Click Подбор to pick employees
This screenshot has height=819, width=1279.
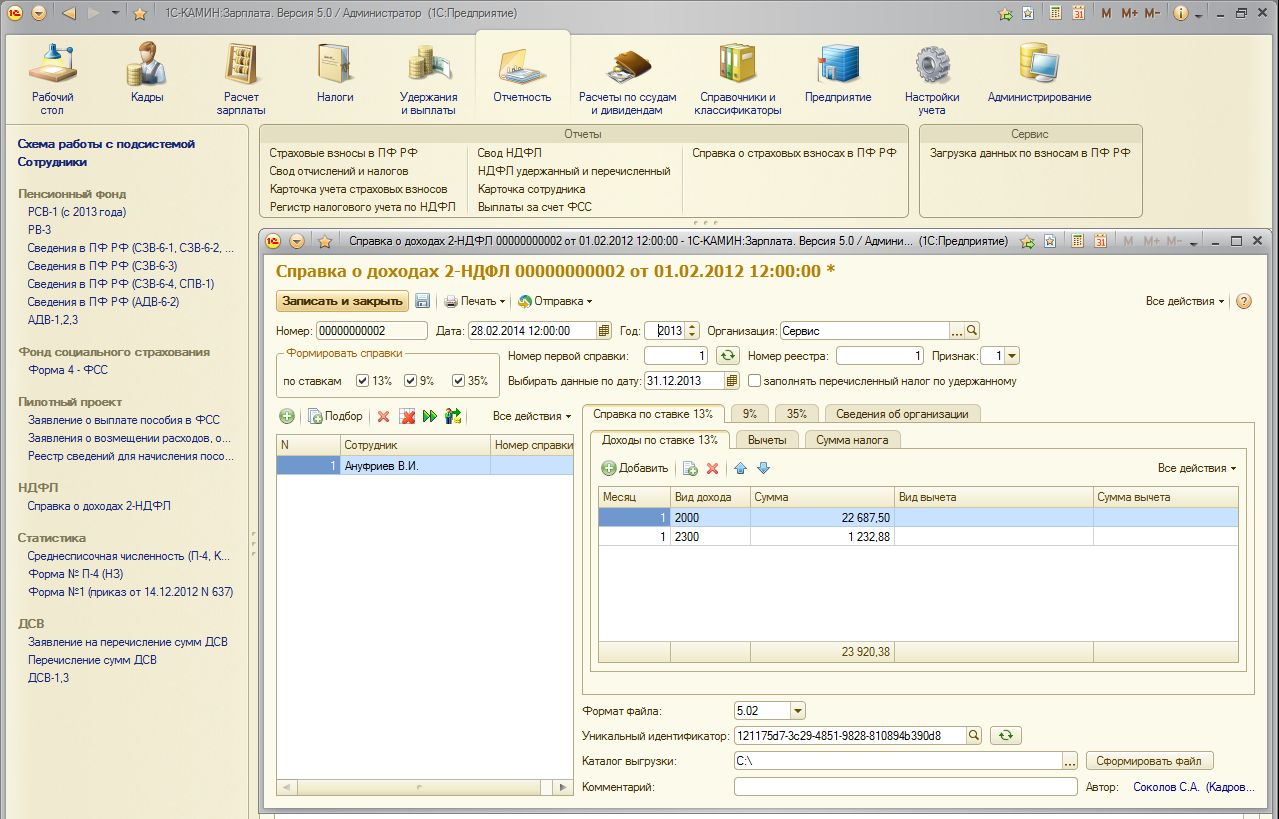tap(335, 416)
